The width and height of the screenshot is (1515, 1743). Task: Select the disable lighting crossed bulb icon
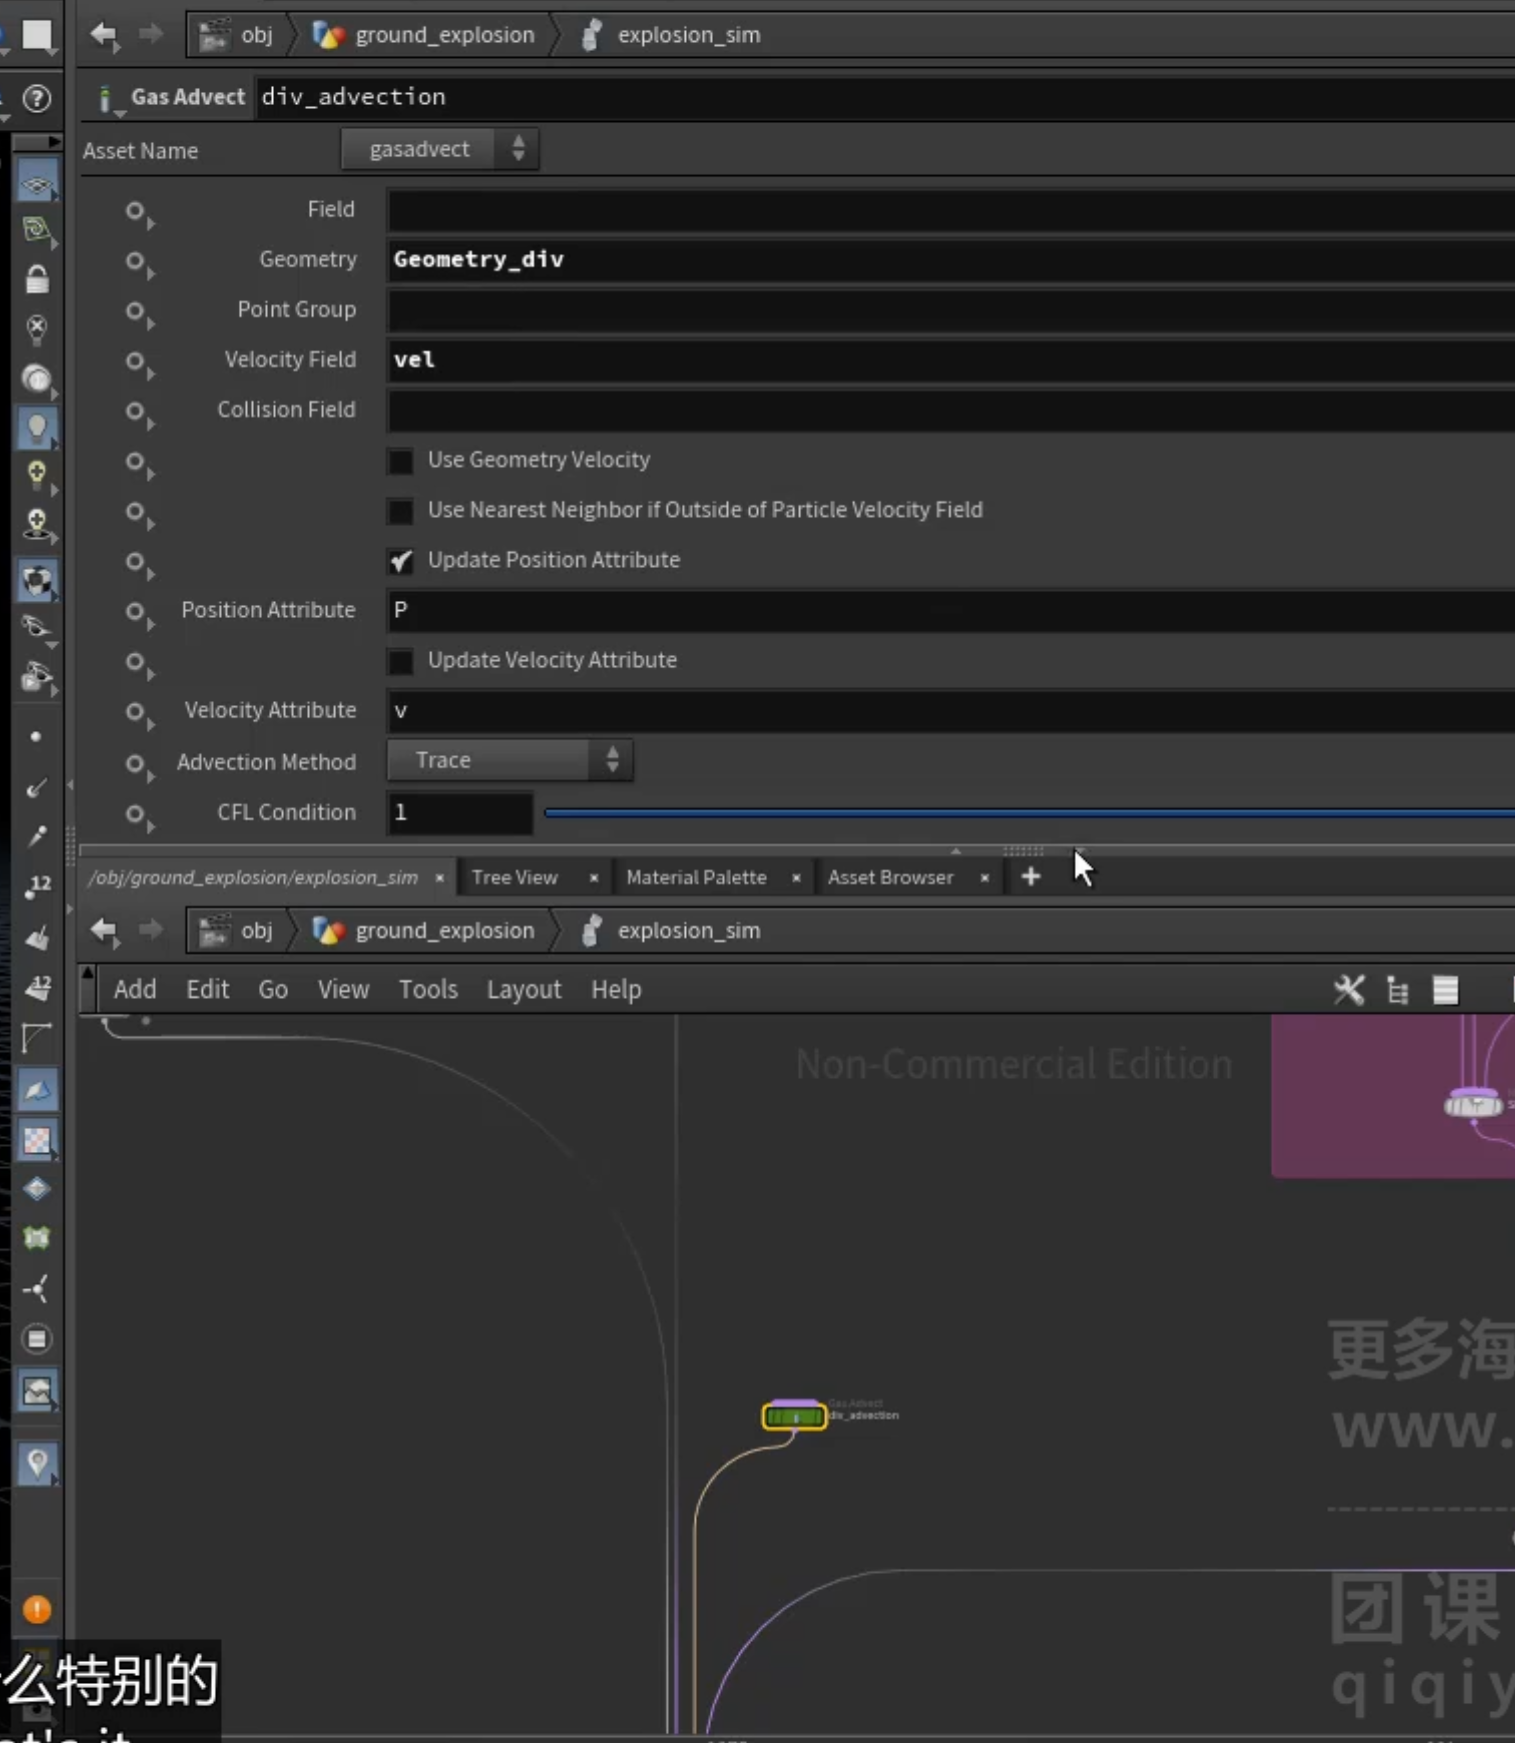tap(37, 329)
